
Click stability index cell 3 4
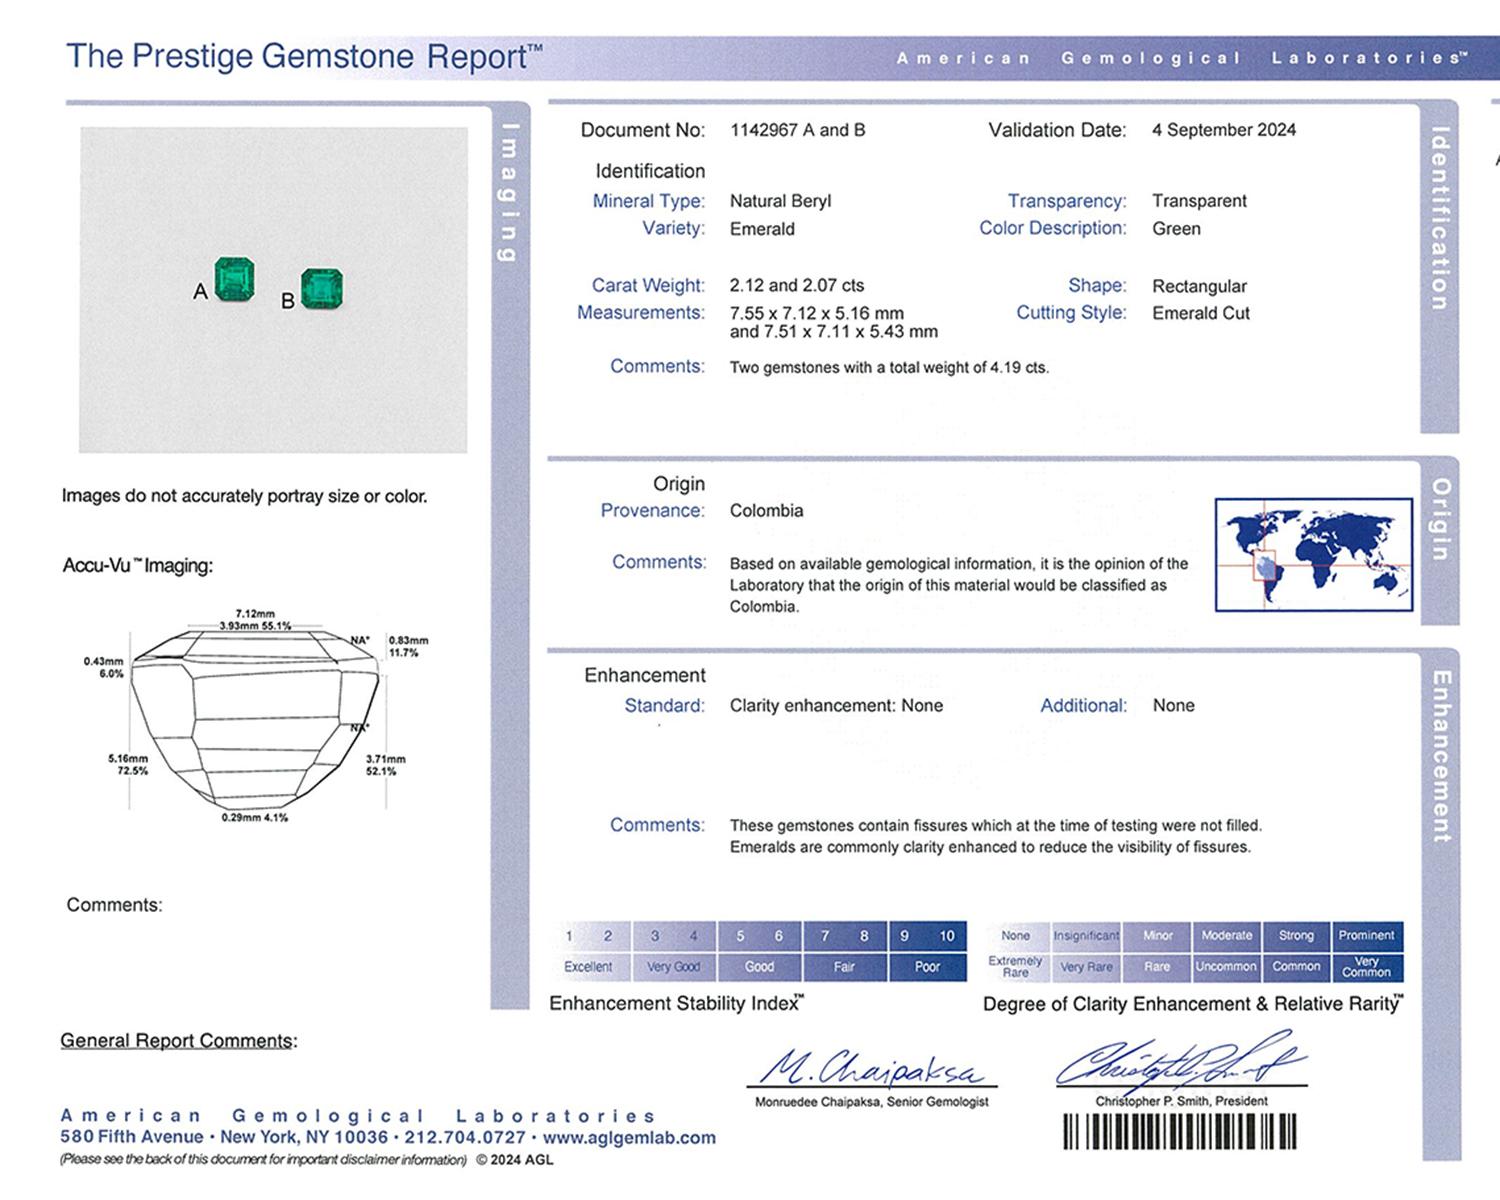[x=674, y=936]
